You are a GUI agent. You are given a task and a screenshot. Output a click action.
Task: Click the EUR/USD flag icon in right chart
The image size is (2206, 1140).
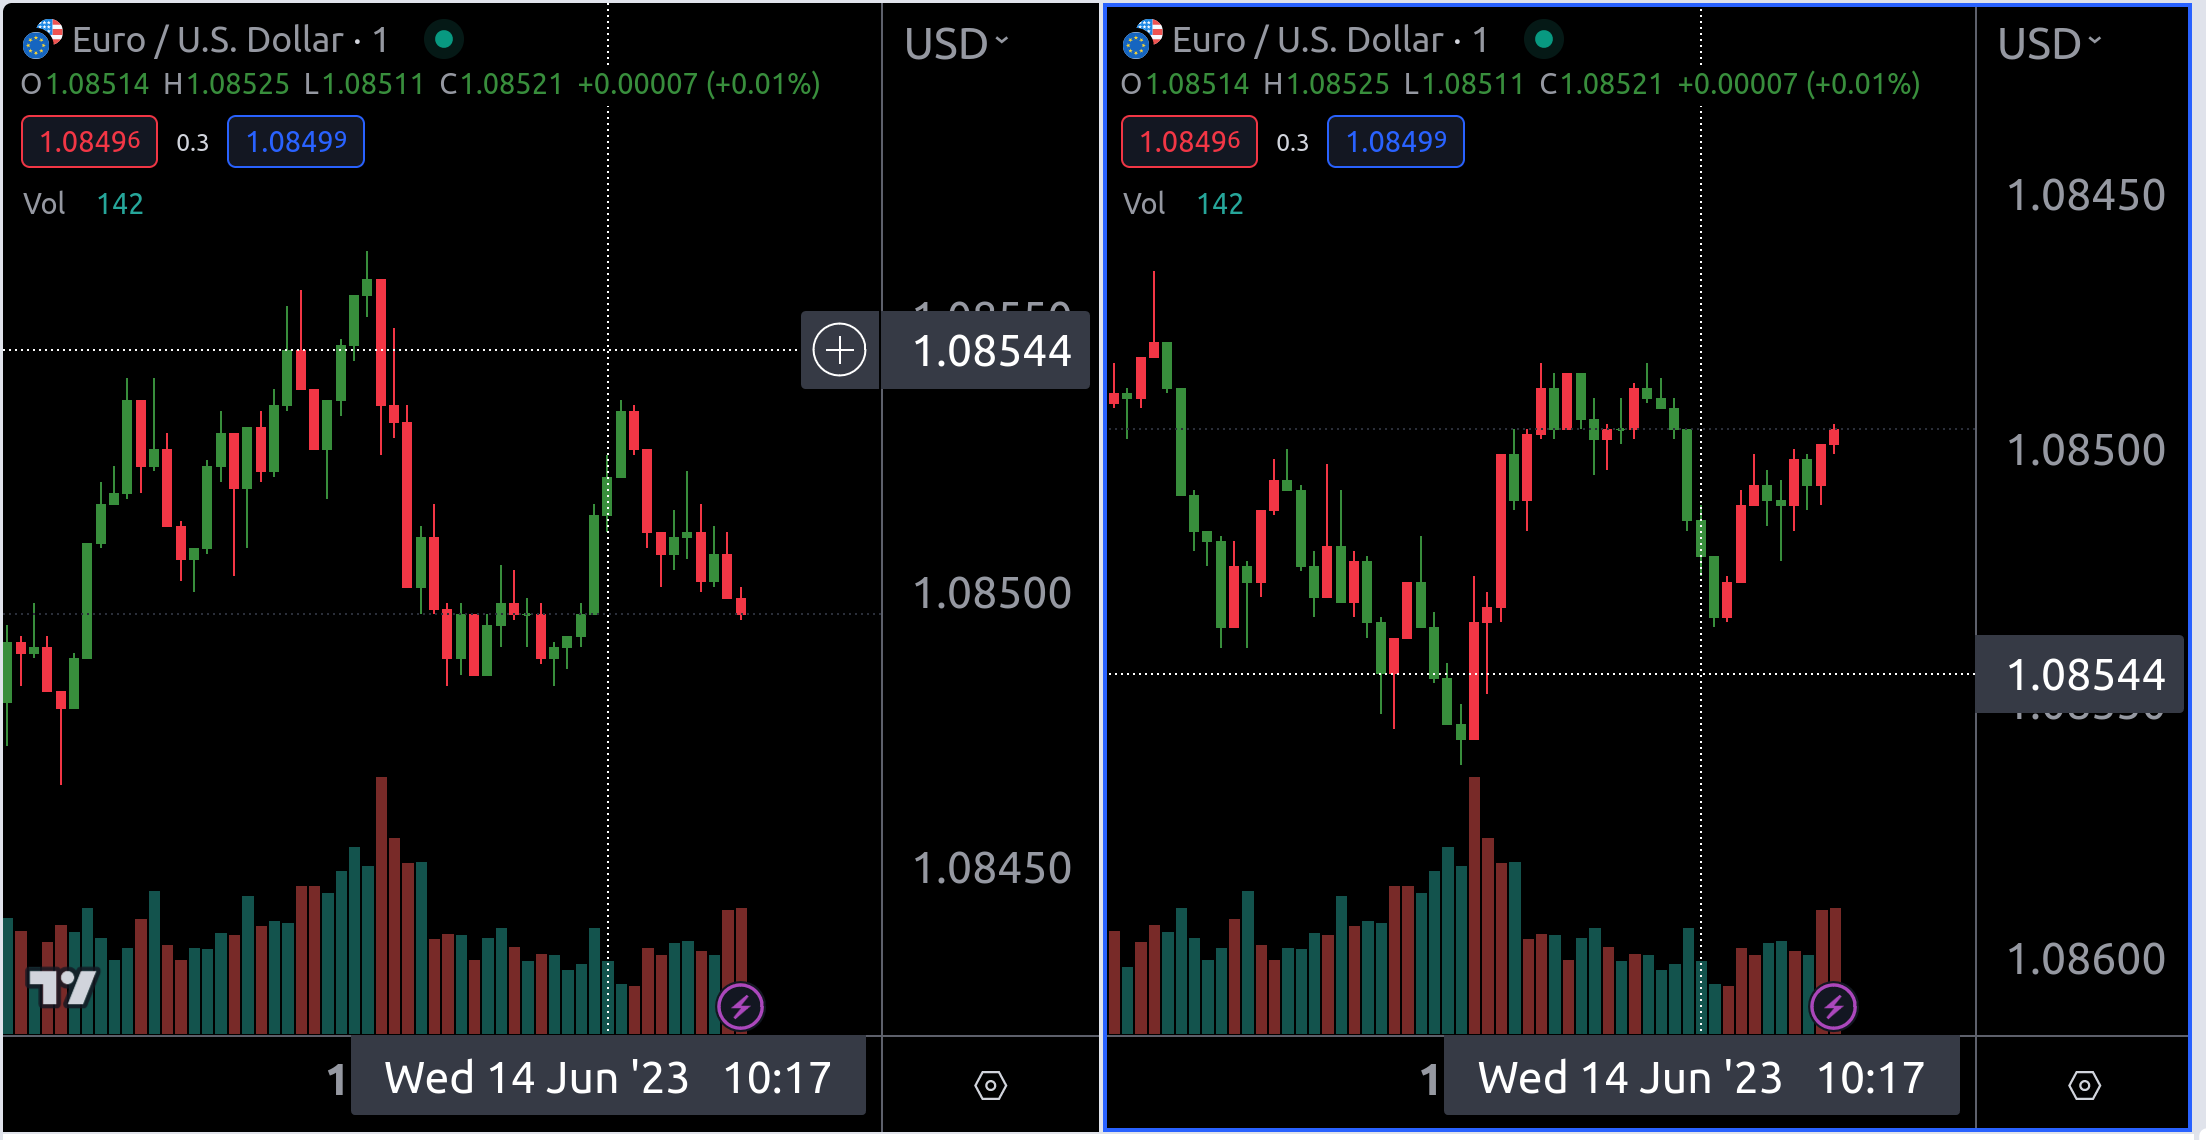(x=1142, y=40)
